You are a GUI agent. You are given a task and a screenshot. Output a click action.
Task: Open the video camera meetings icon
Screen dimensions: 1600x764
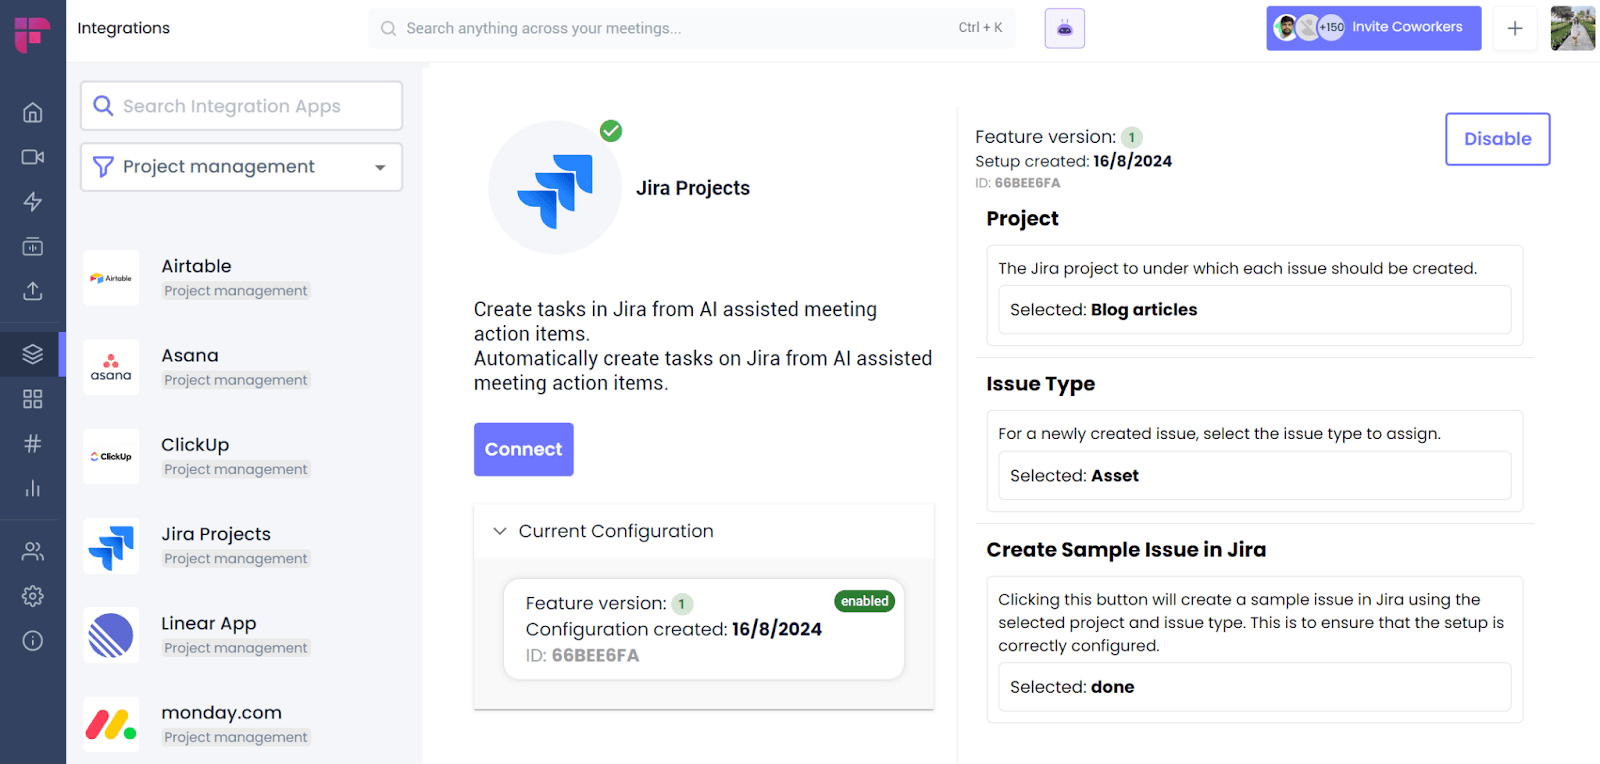click(x=33, y=157)
